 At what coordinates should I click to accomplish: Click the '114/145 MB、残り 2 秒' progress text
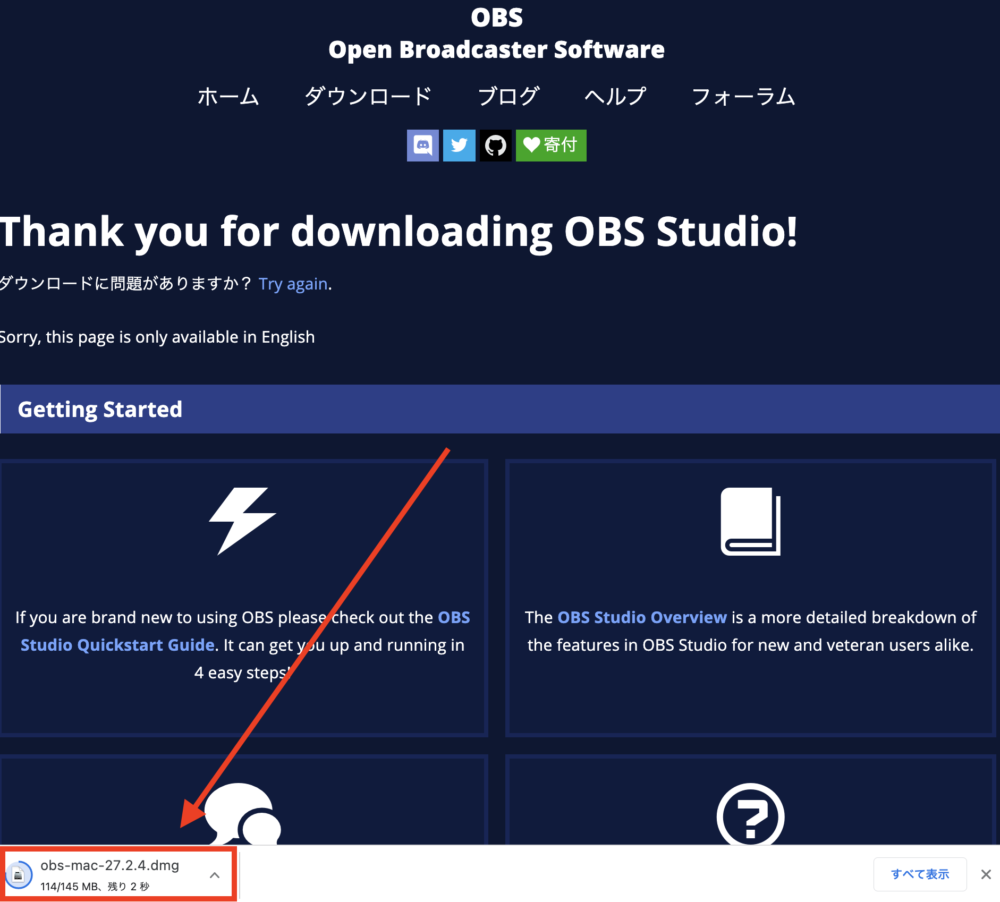[x=94, y=886]
